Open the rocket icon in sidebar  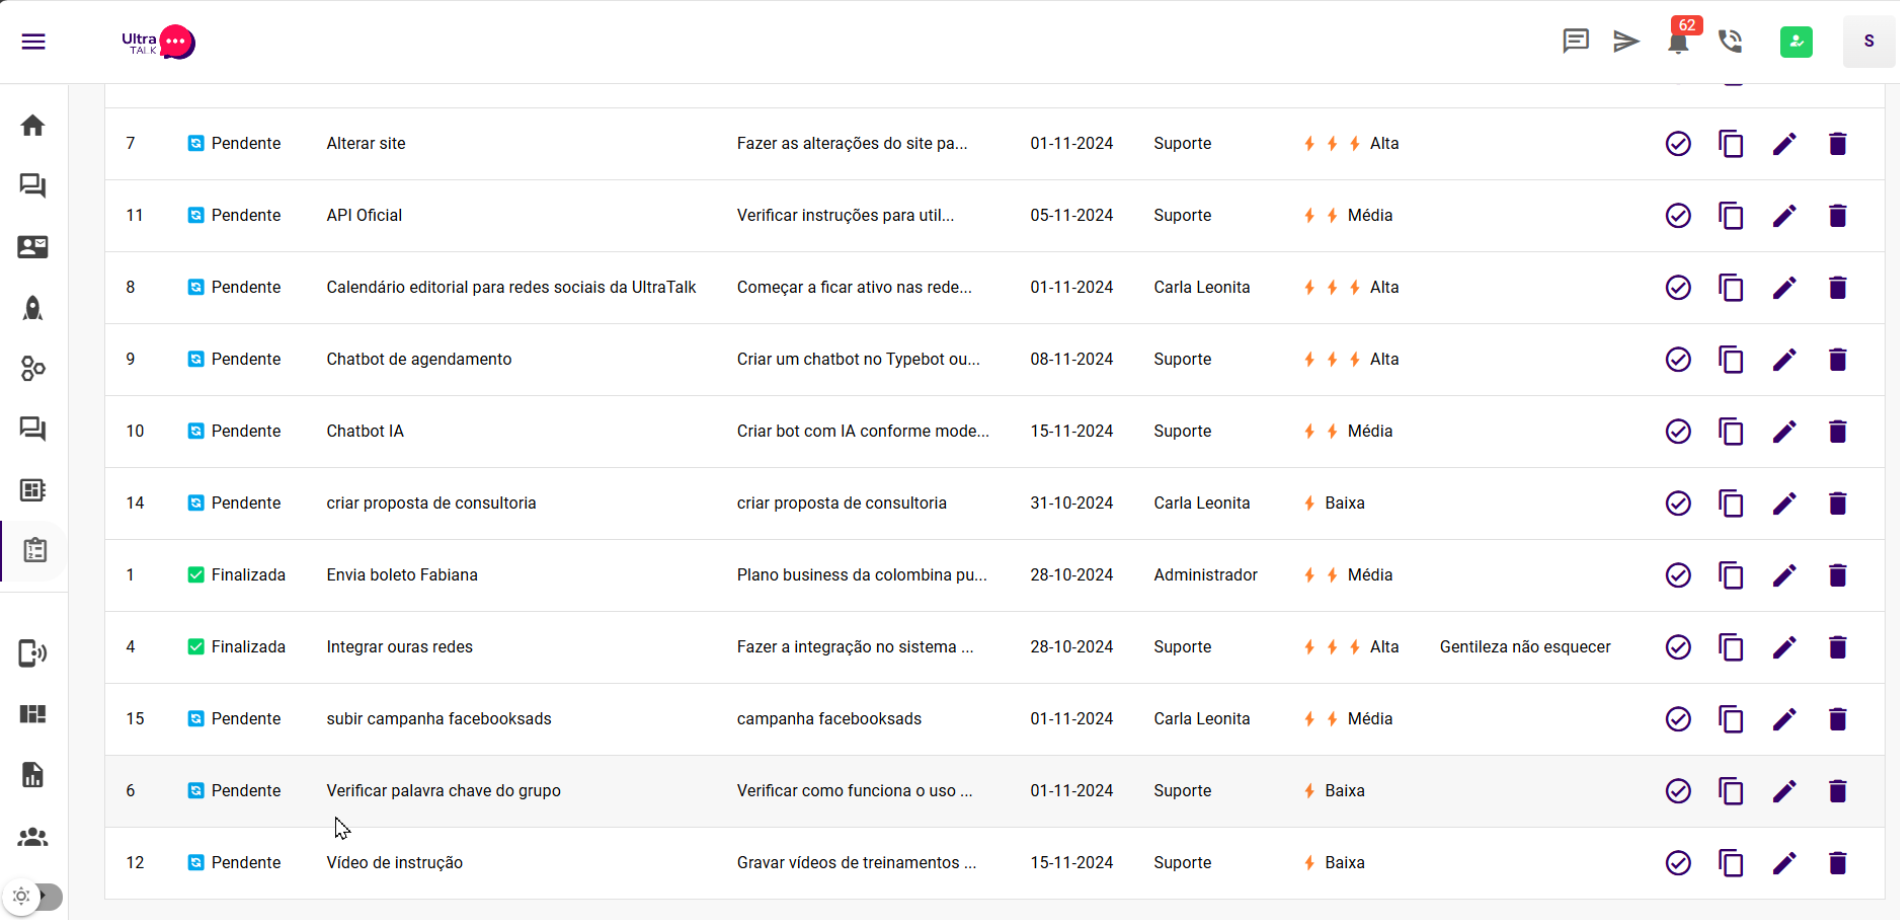click(x=33, y=308)
